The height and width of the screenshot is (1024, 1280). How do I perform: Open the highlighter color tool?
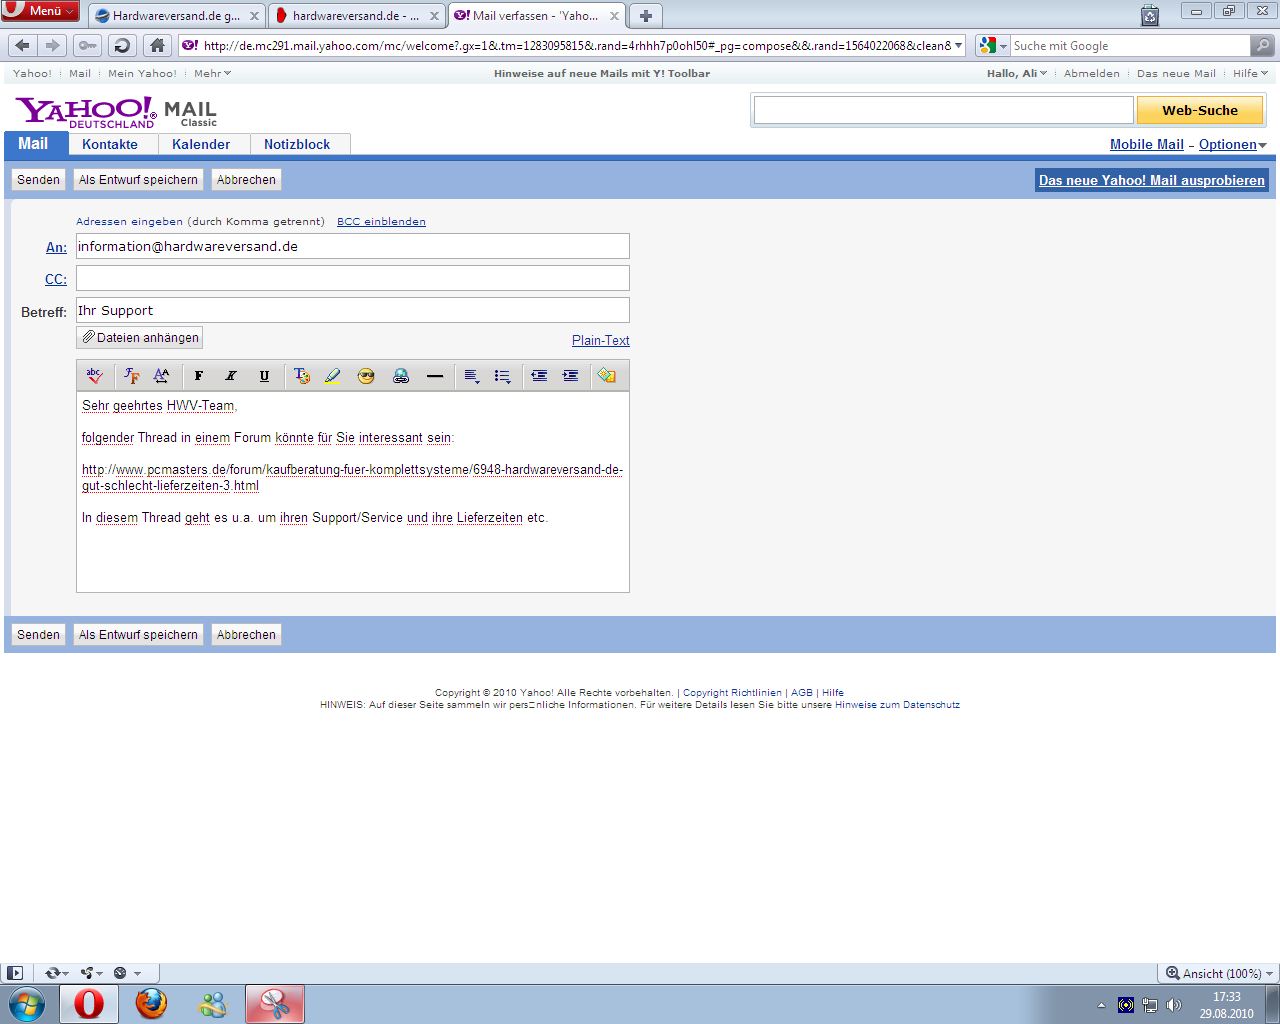point(333,376)
